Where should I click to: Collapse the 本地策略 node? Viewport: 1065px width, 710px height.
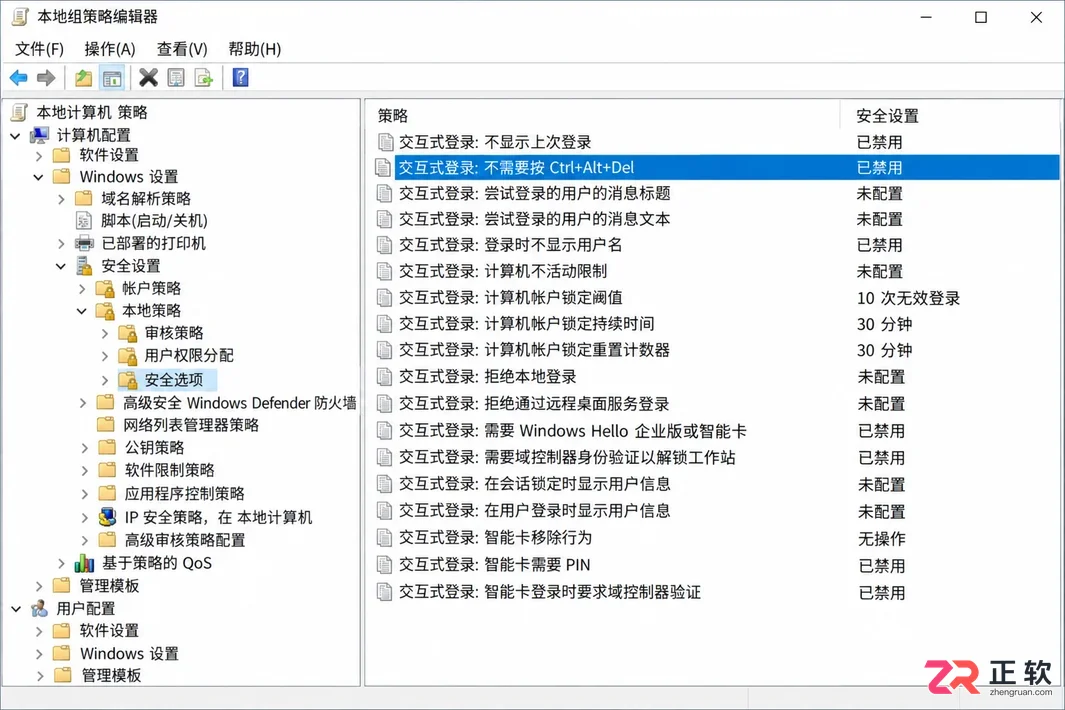click(x=82, y=311)
